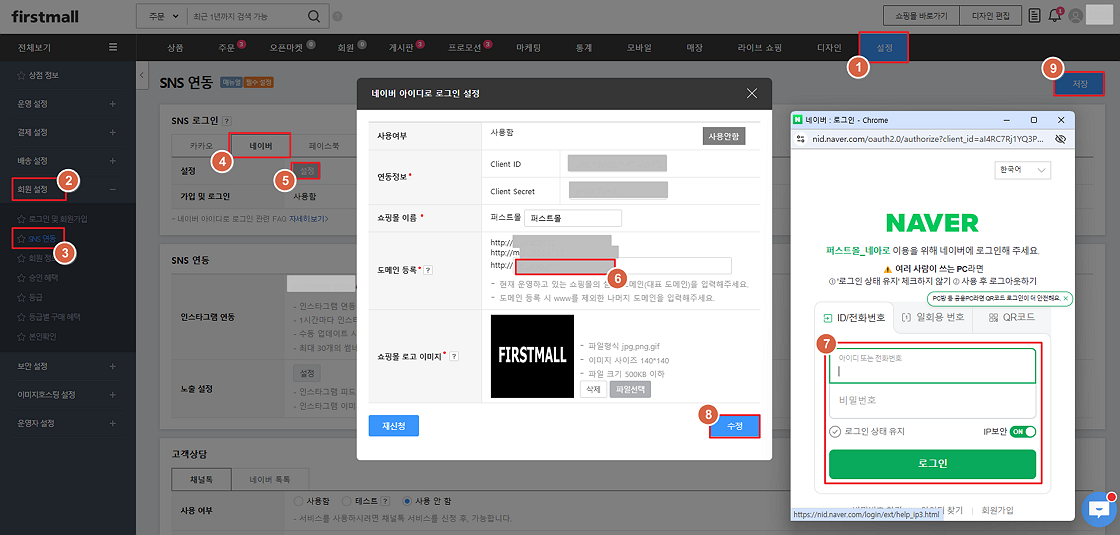This screenshot has height=535, width=1120.
Task: Open the help question mark beside the search bar
Action: 337,16
